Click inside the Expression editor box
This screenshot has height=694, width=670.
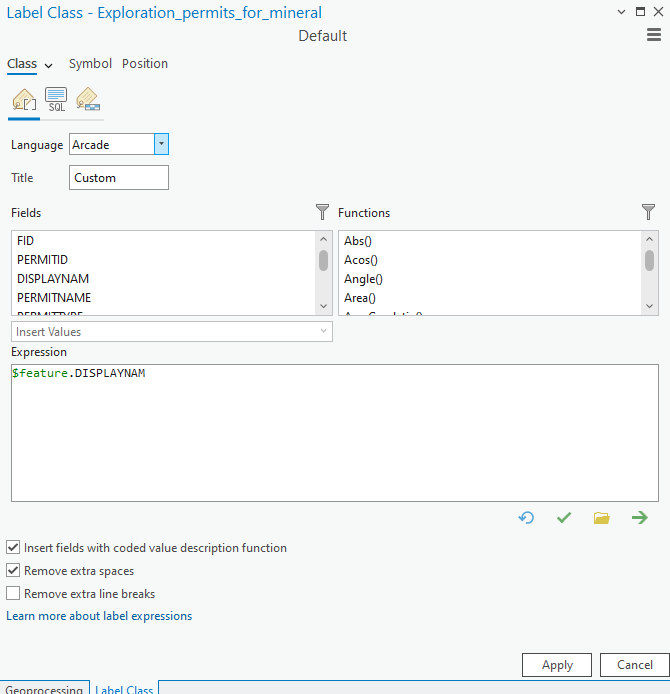335,433
